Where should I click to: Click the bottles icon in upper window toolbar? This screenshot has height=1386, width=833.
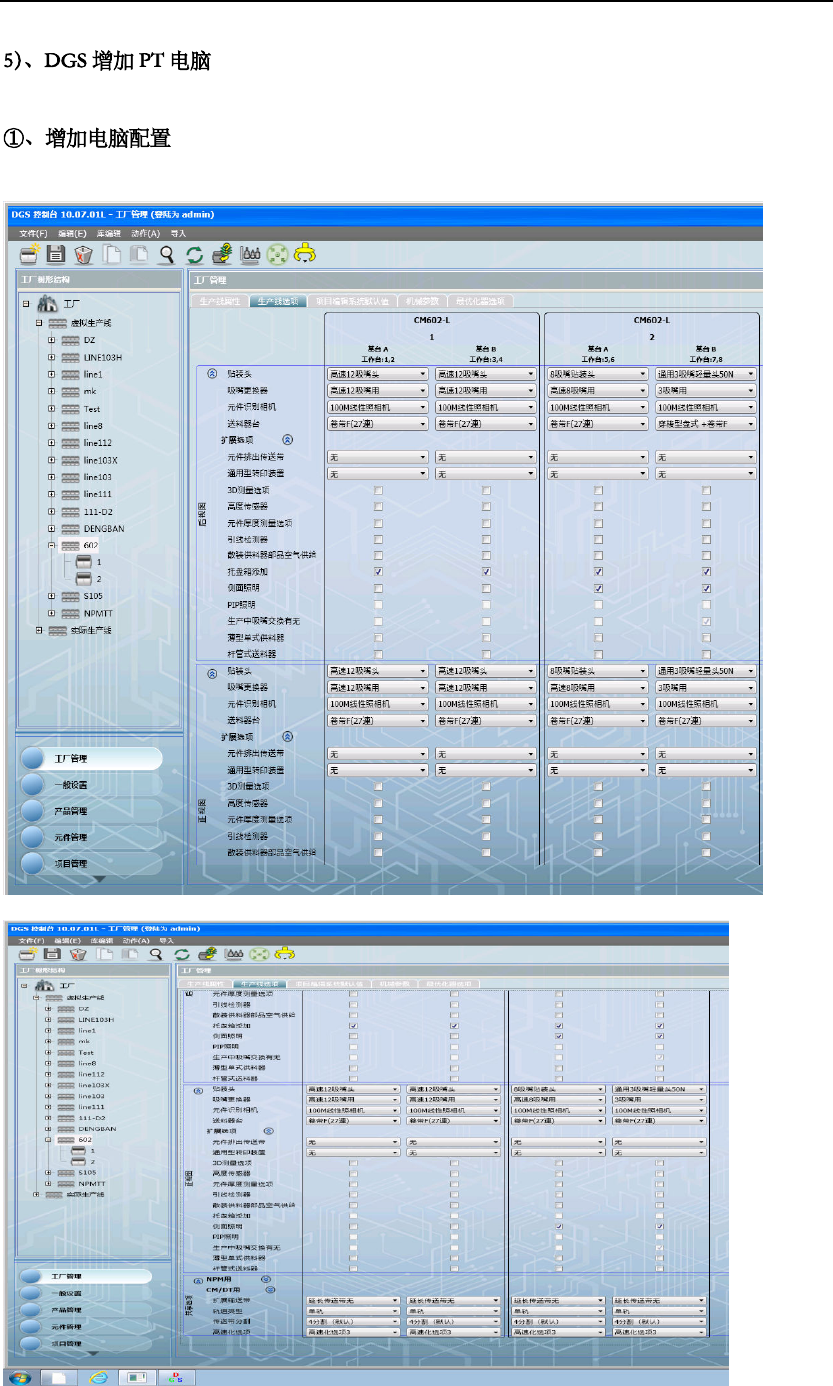[x=248, y=254]
